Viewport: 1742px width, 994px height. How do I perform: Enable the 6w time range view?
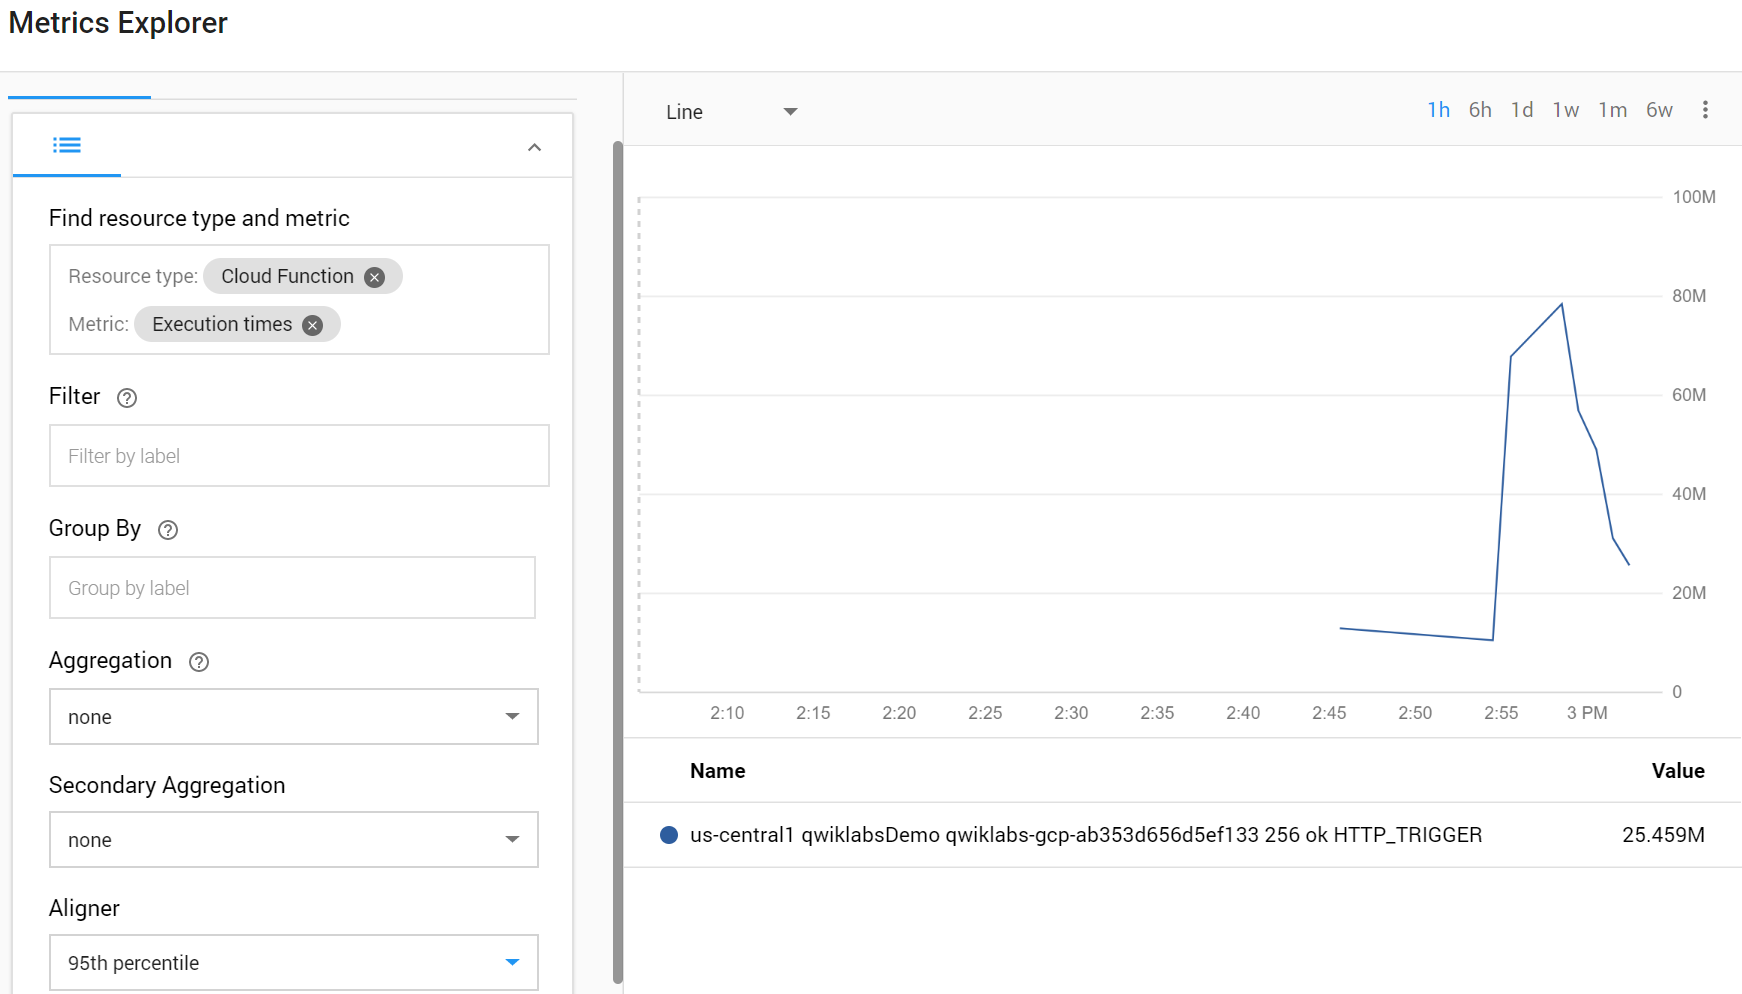[x=1659, y=110]
